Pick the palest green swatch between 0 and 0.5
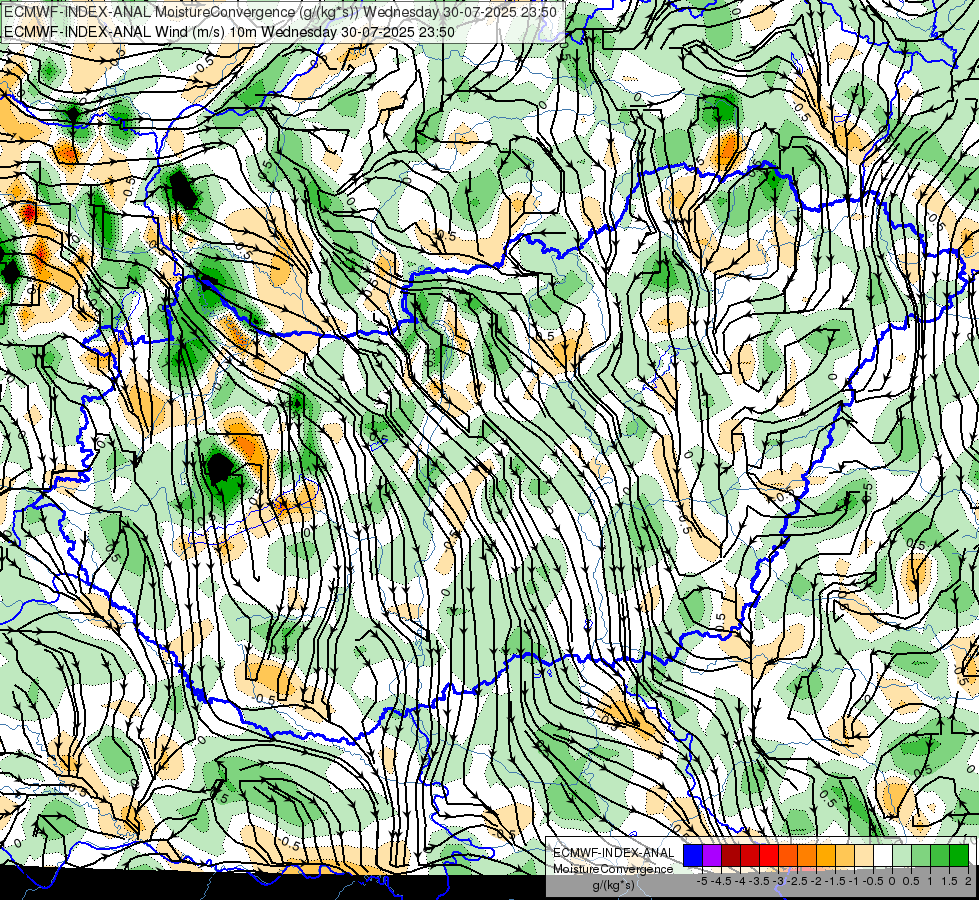 (x=902, y=855)
